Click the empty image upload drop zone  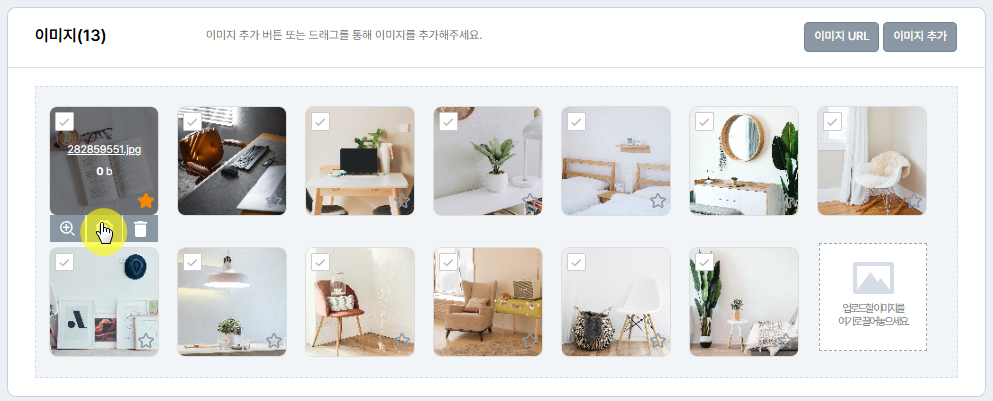873,296
